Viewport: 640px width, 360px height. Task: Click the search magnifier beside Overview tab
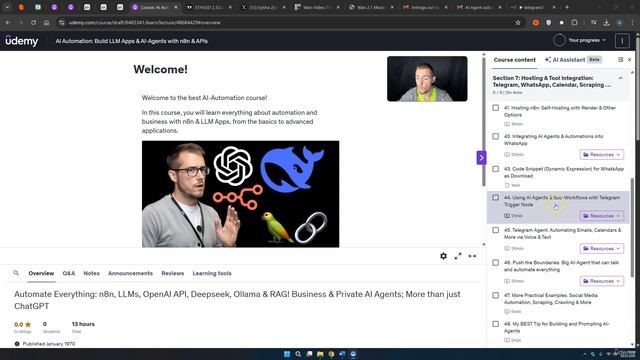(x=16, y=273)
